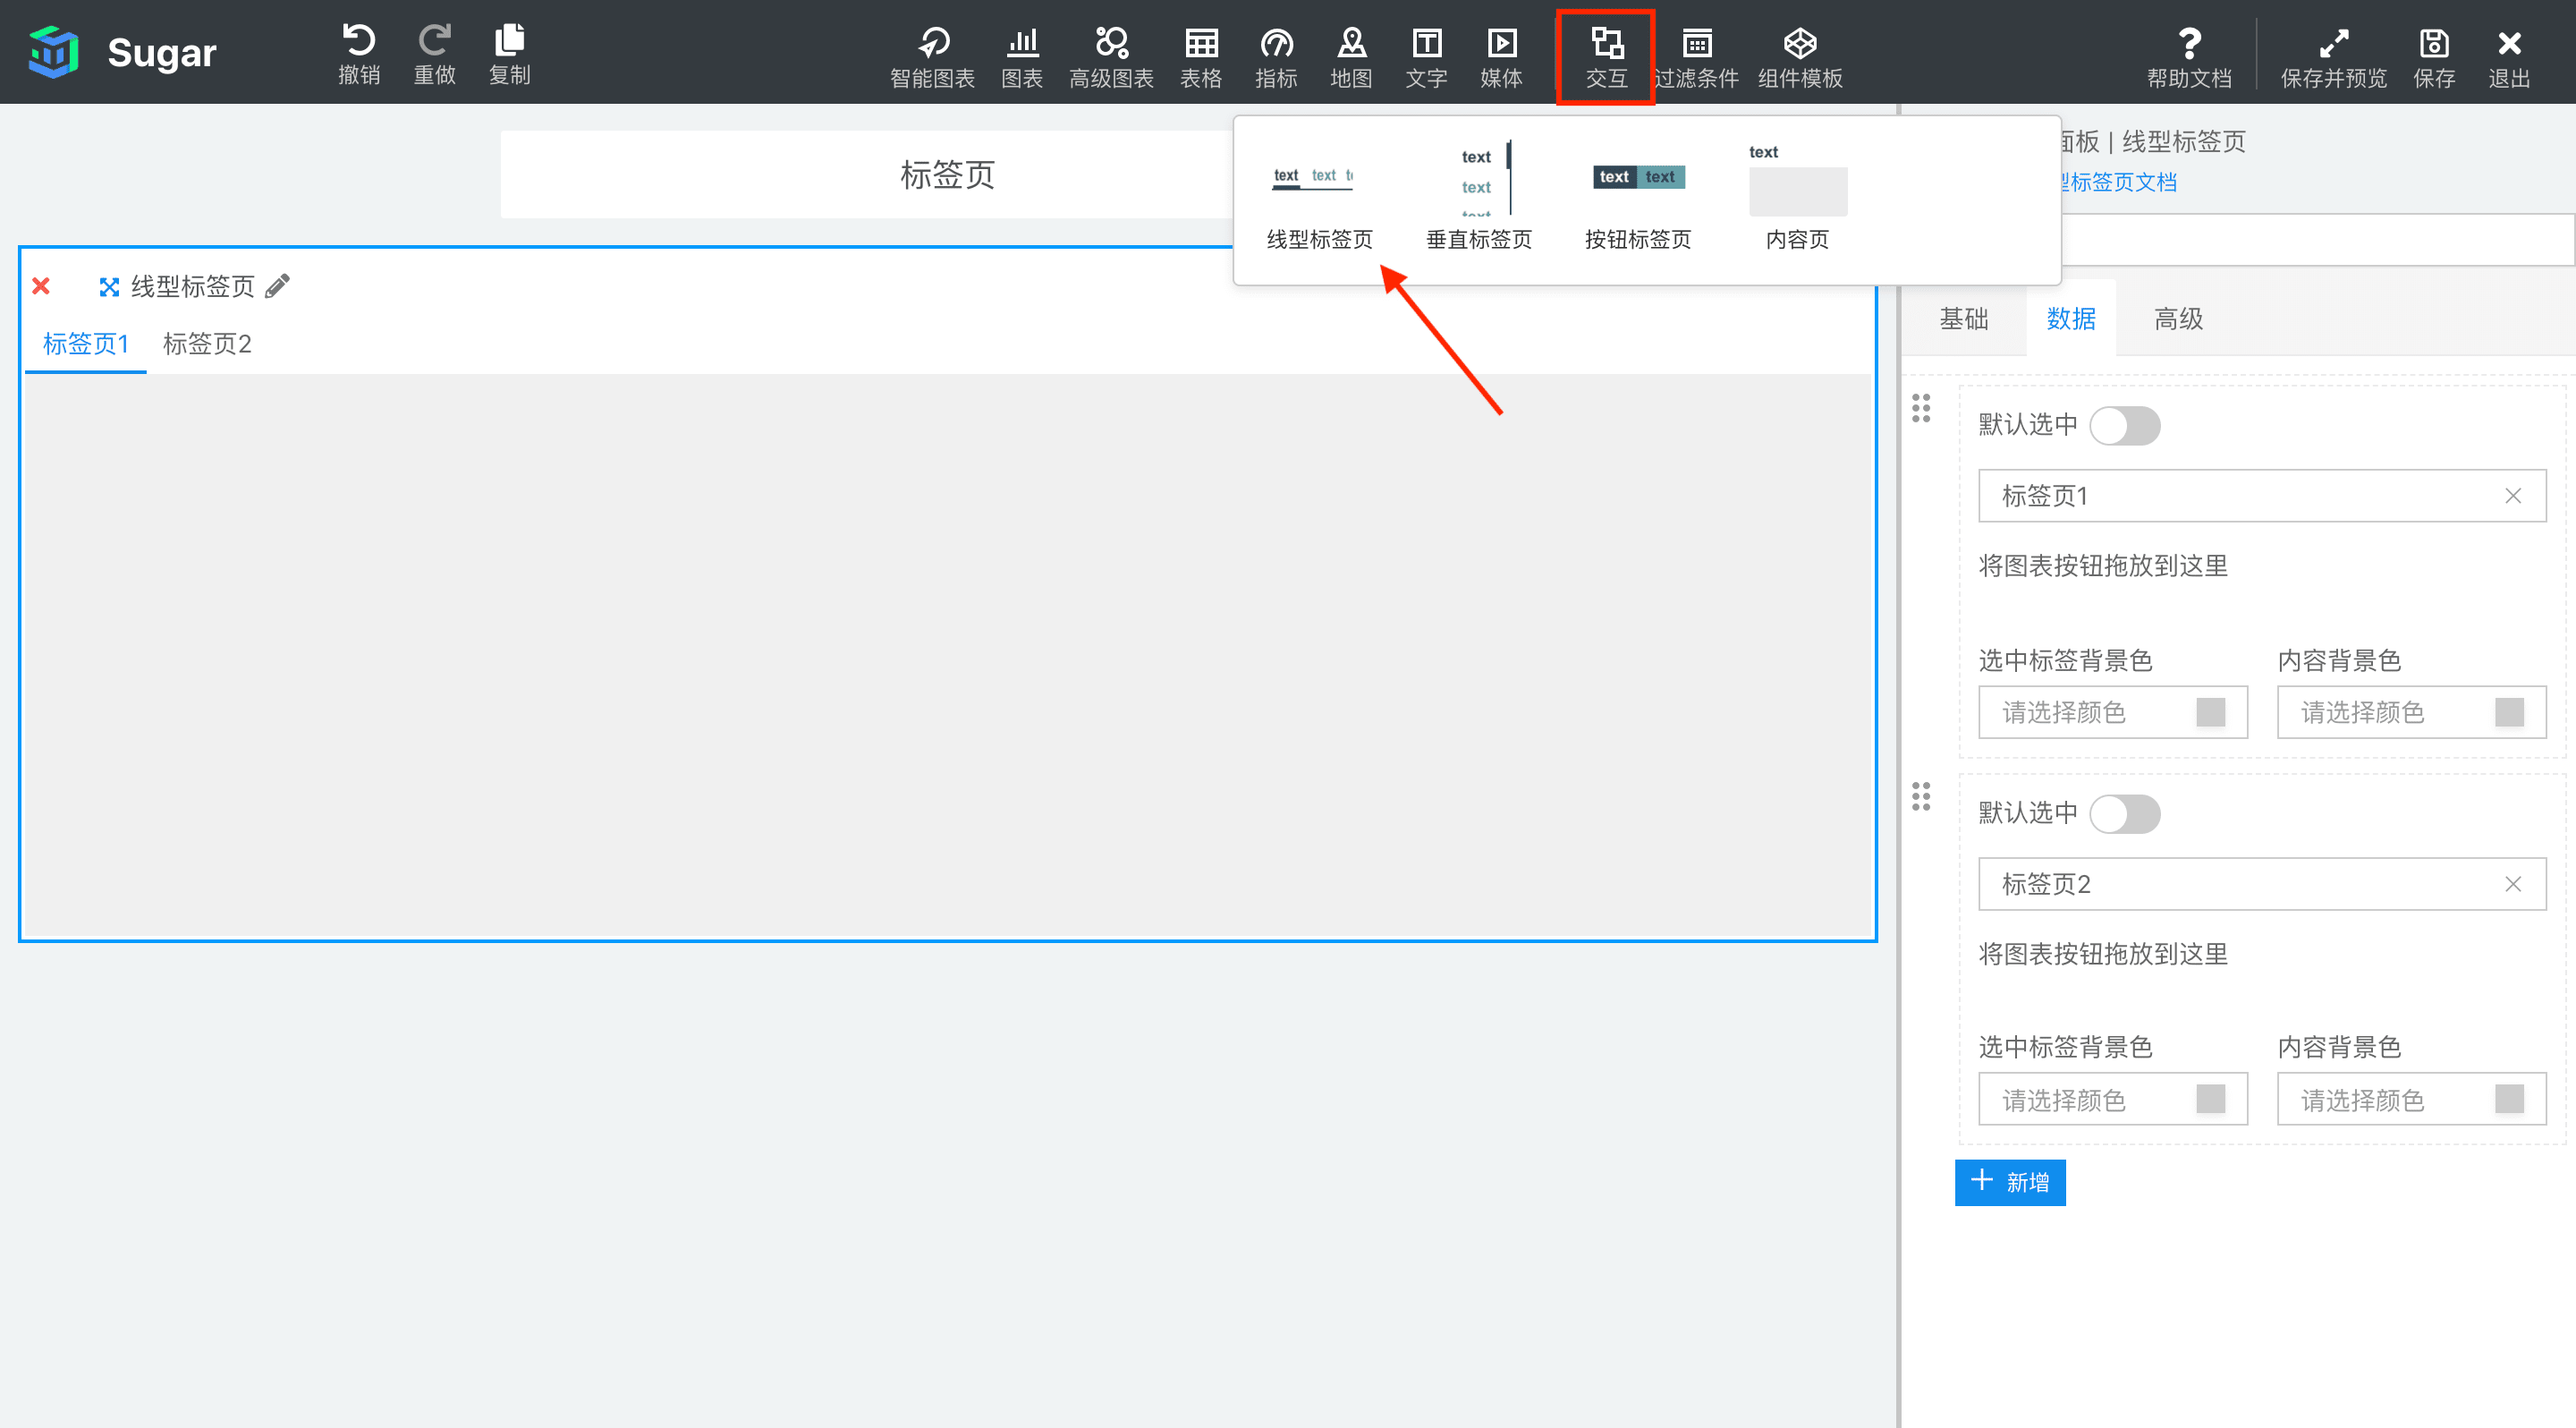This screenshot has height=1428, width=2576.
Task: Click the 过滤条件 filter condition icon
Action: tap(1696, 44)
